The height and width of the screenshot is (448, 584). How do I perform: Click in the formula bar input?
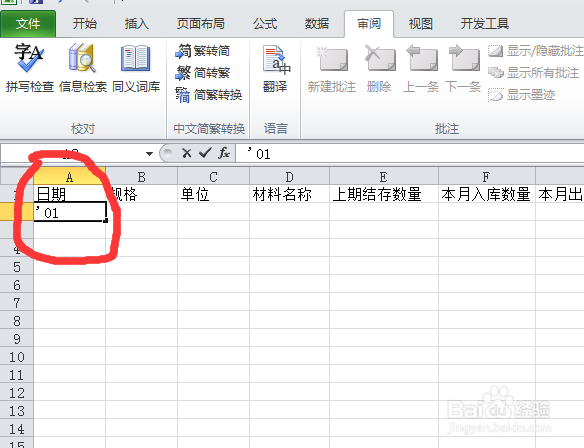point(410,153)
